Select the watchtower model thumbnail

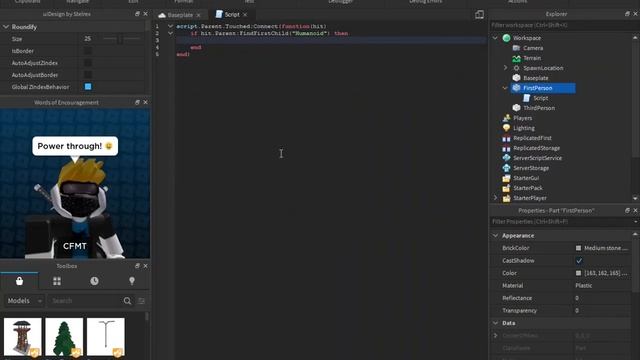[x=22, y=337]
